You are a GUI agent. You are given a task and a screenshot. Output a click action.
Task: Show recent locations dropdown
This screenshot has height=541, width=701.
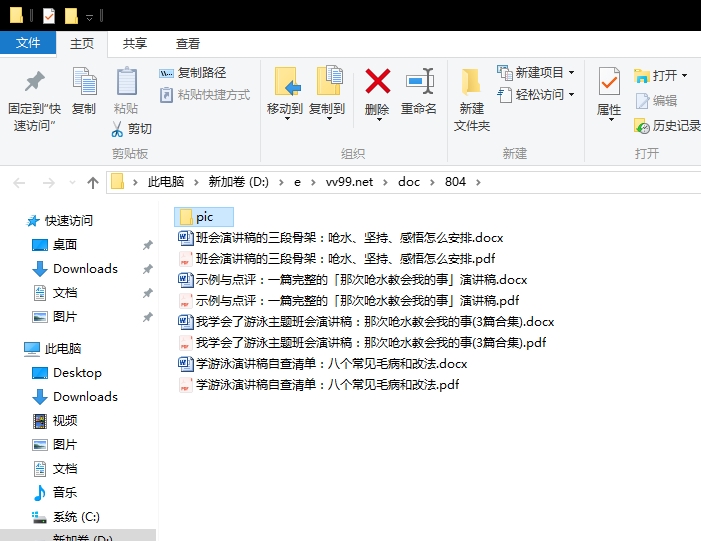72,182
